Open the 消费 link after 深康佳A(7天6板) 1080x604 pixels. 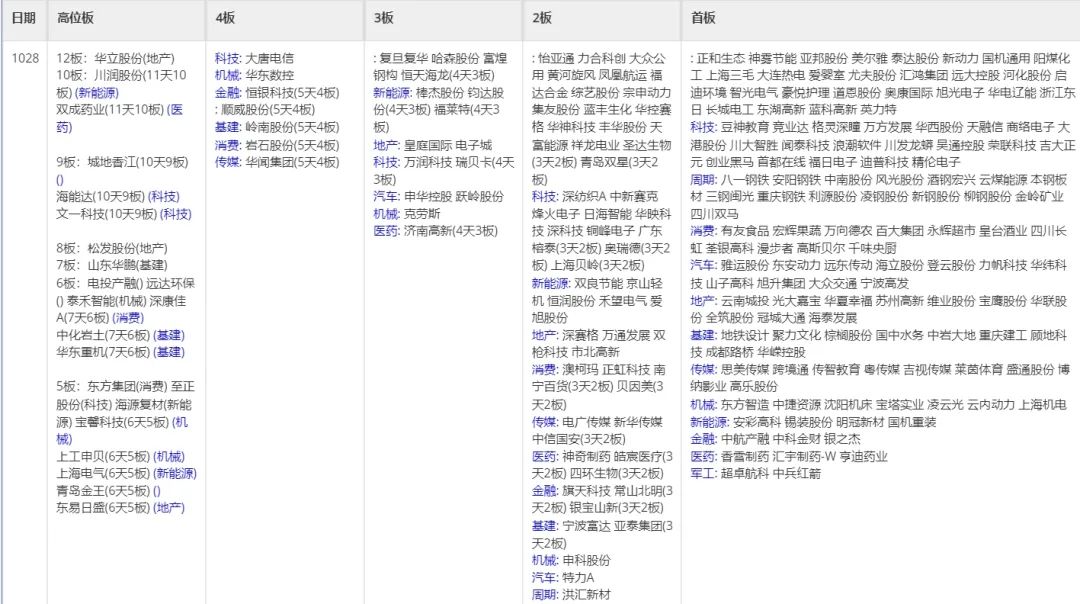point(128,317)
